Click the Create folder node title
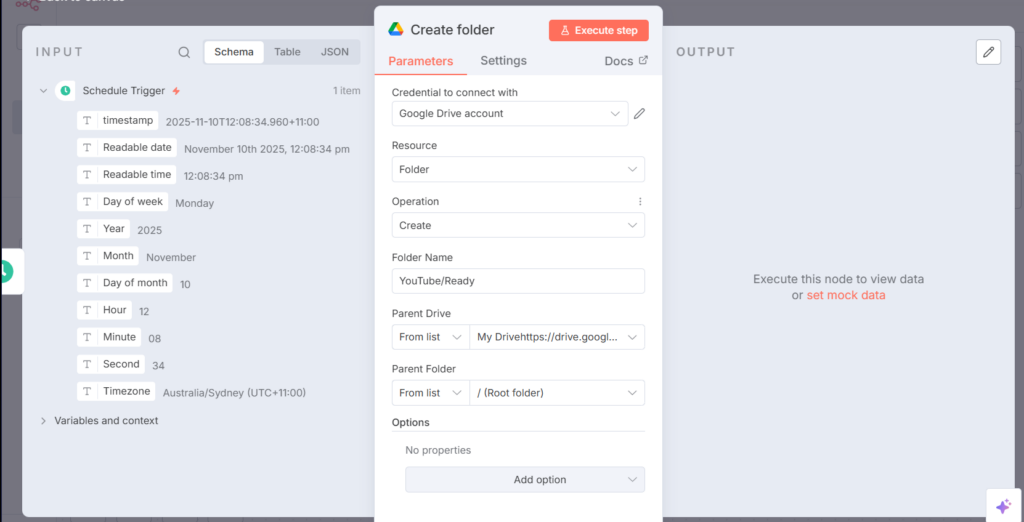The image size is (1024, 522). click(x=453, y=30)
